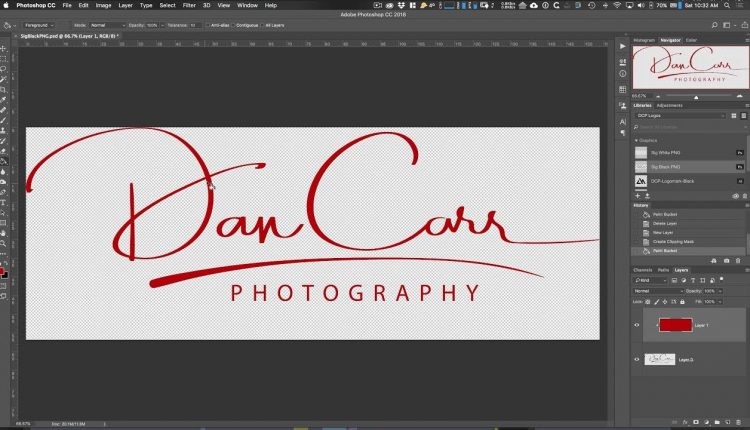Toggle lock image pixels brush icon
This screenshot has height=430, width=750.
point(656,302)
